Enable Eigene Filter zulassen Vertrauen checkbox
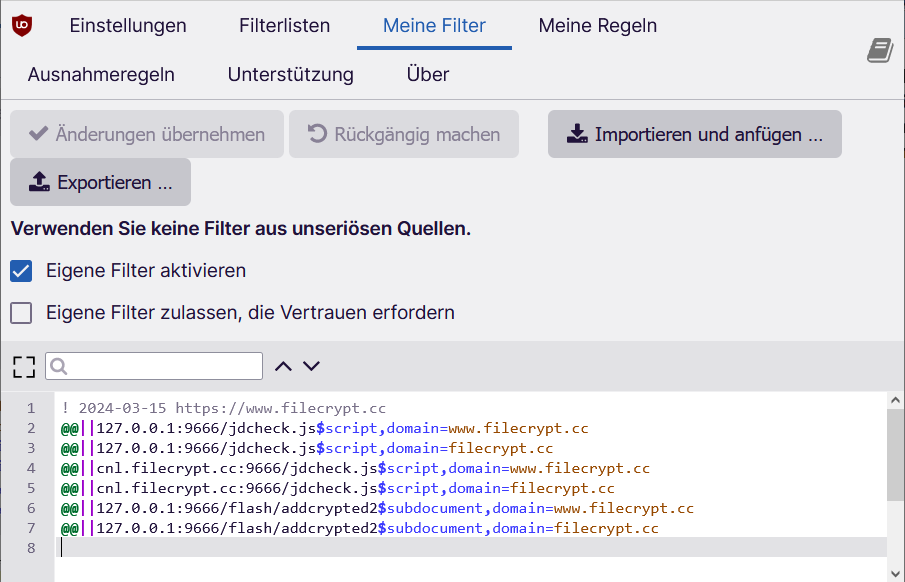Viewport: 905px width, 582px height. [x=21, y=313]
